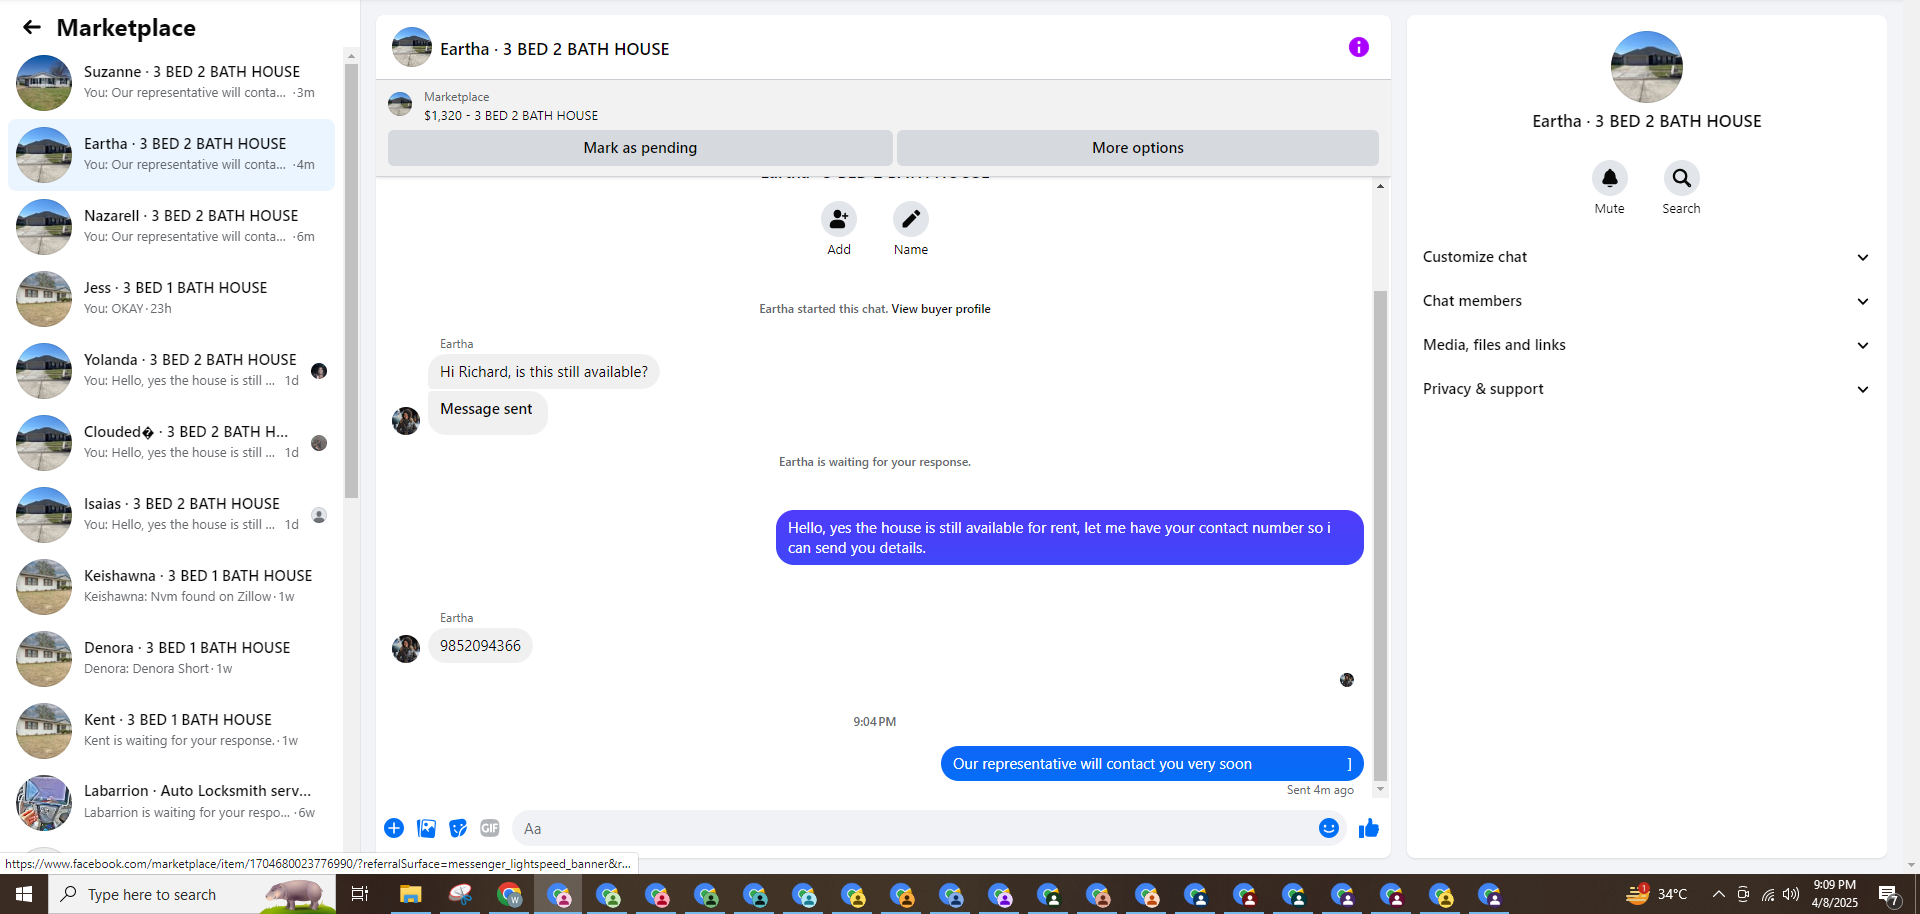Viewport: 1920px width, 914px height.
Task: Expand the Customize chat section
Action: (x=1646, y=257)
